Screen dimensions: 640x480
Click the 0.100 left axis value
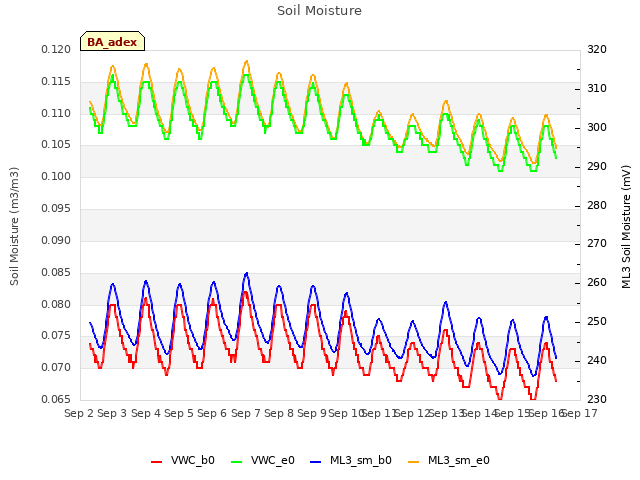point(56,176)
